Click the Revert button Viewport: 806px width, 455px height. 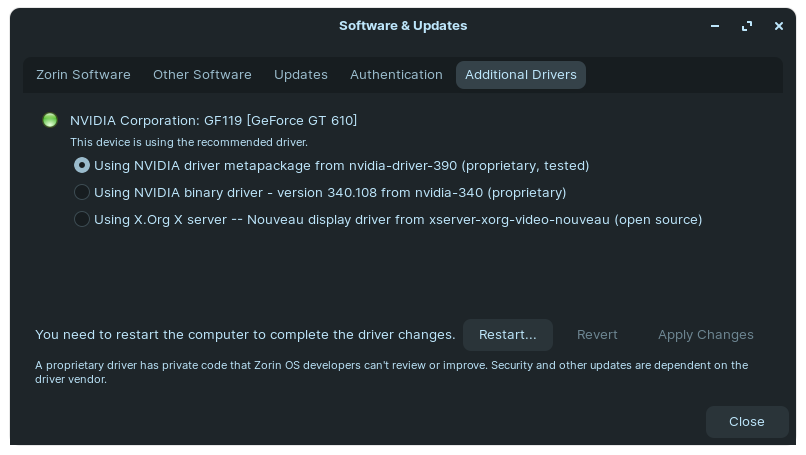597,335
